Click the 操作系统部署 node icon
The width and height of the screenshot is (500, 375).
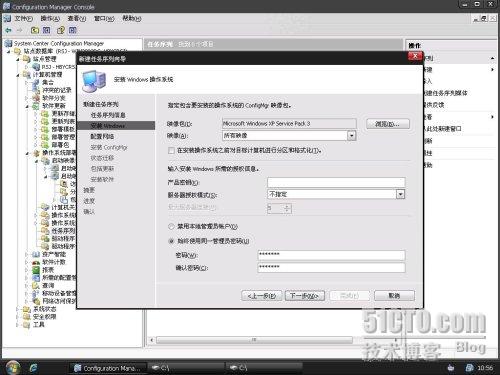tap(36, 153)
